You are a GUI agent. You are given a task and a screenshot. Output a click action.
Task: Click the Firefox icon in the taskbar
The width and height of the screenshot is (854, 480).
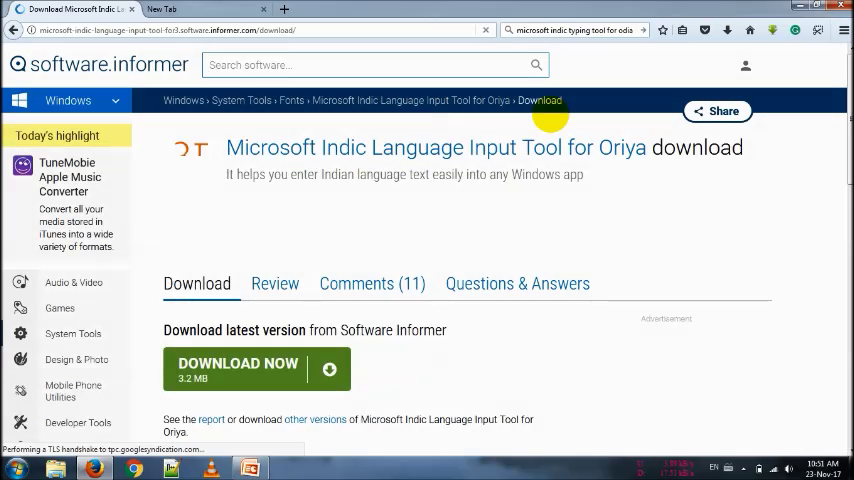click(x=94, y=469)
